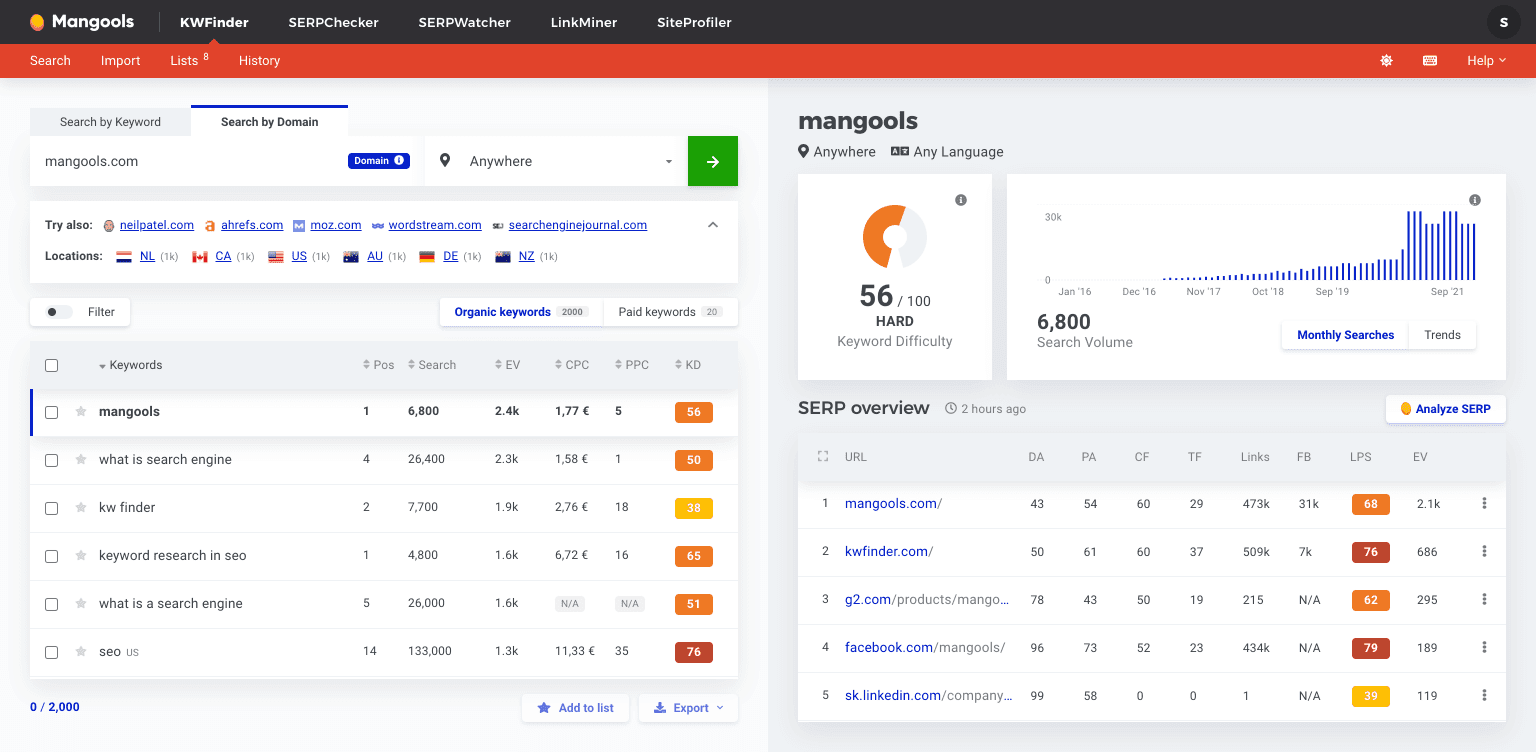This screenshot has width=1536, height=752.
Task: Open the SERPChecker menu item
Action: point(333,22)
